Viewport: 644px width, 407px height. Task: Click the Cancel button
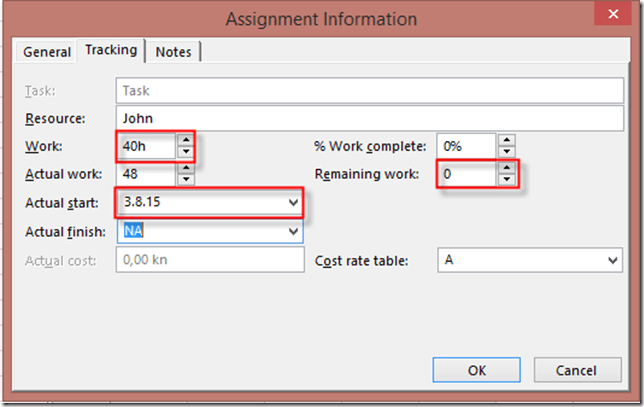[576, 370]
